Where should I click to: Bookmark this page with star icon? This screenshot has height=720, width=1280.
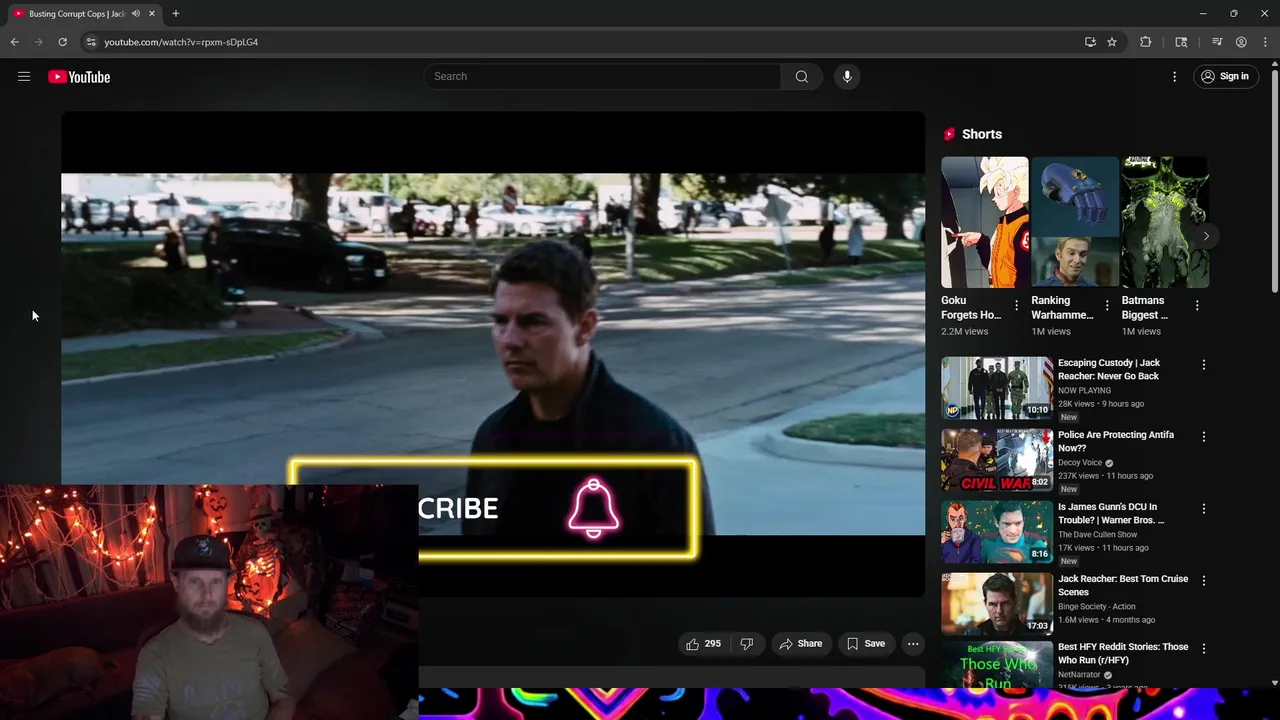click(x=1112, y=42)
